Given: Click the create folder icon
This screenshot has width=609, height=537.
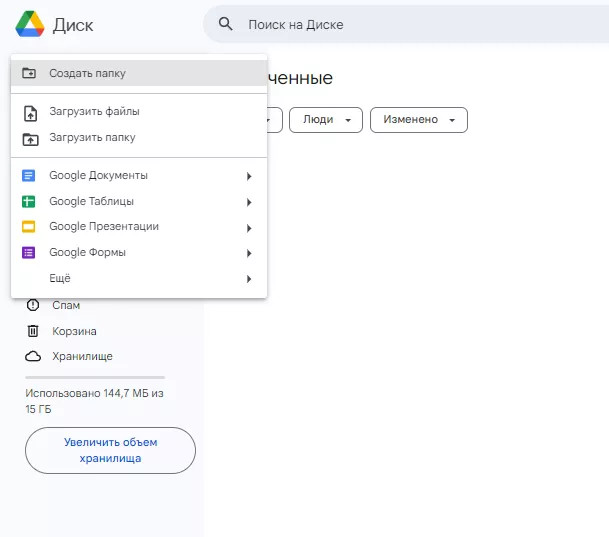Looking at the screenshot, I should click(29, 73).
